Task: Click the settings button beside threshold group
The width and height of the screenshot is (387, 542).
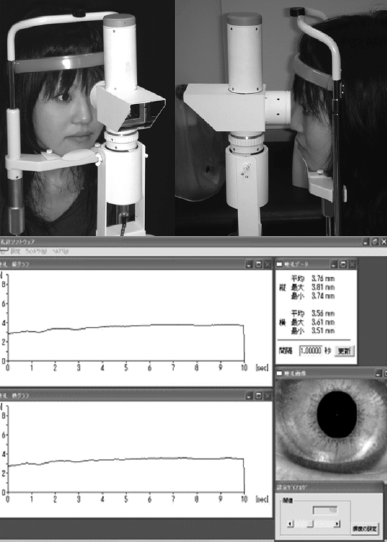Action: point(365,529)
